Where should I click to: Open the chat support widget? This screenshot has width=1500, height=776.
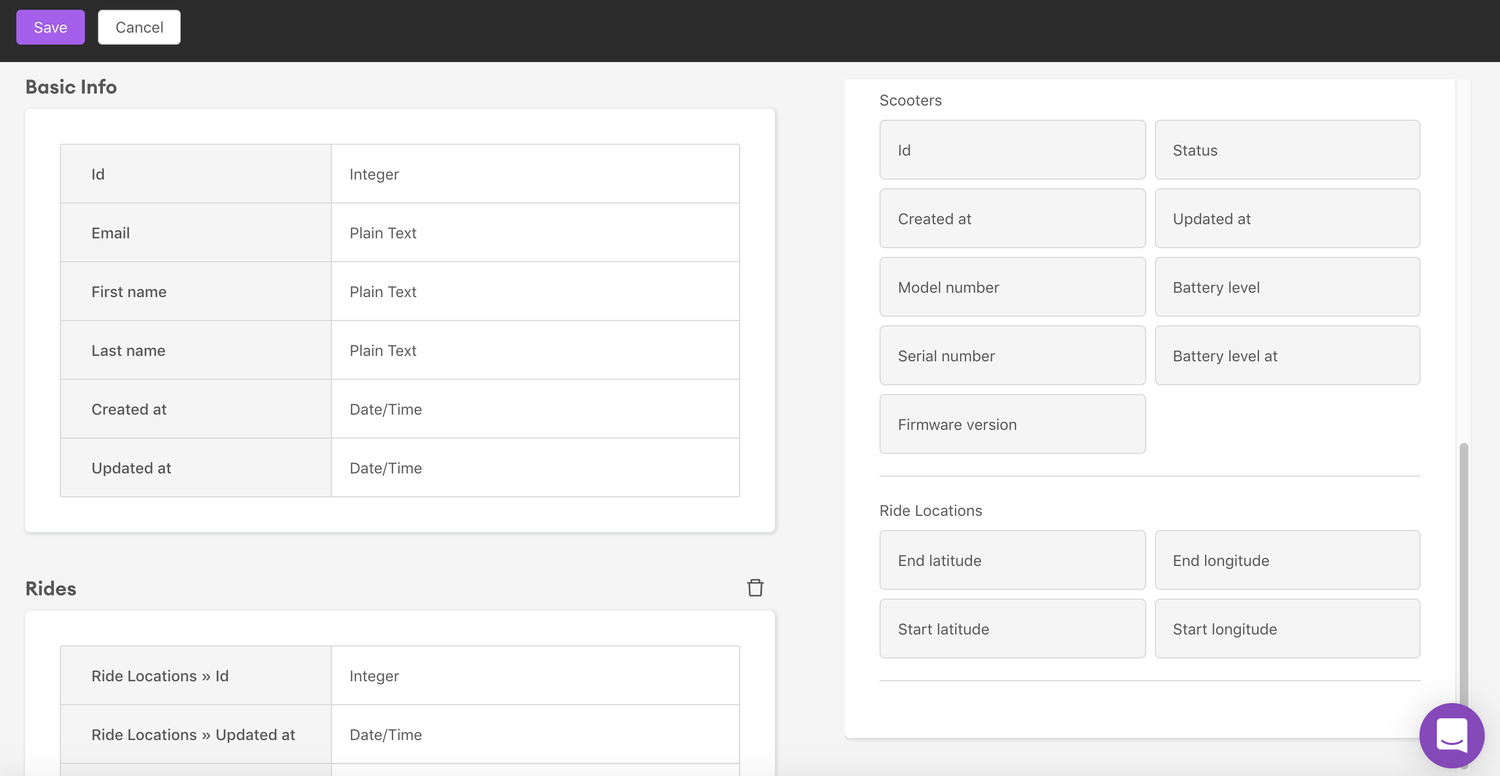[1451, 735]
